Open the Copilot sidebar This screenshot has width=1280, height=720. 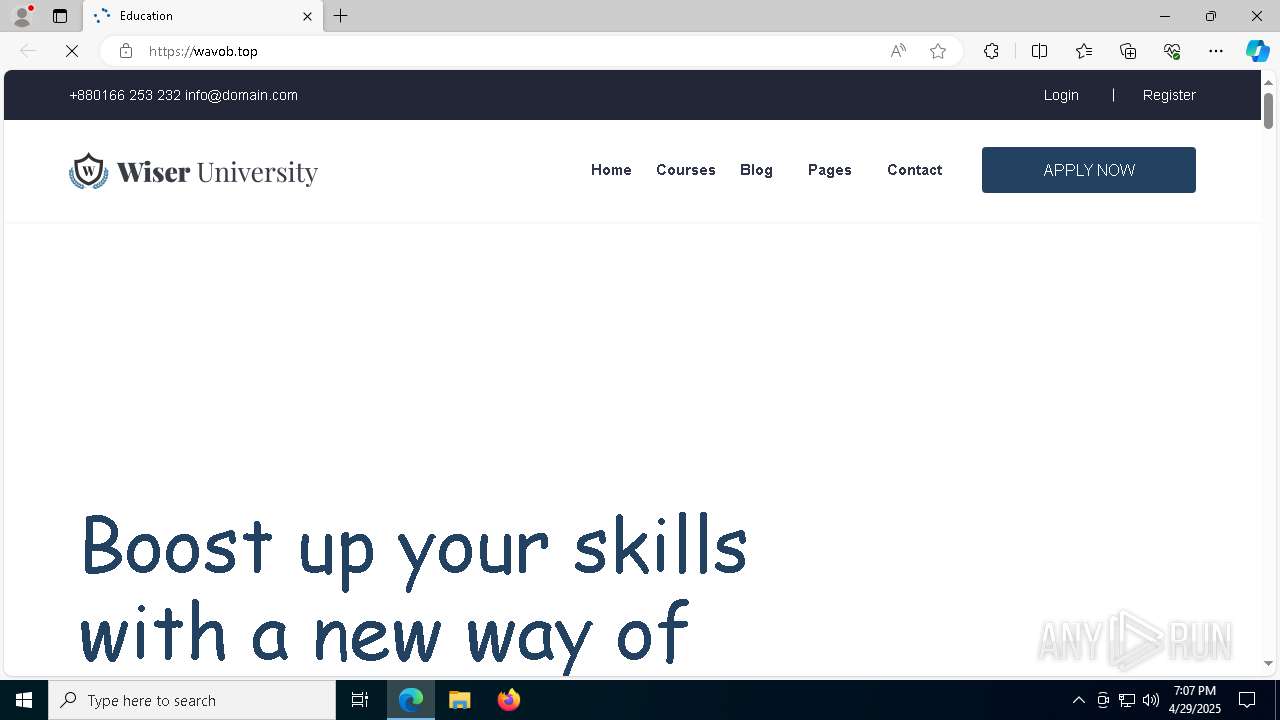pos(1257,51)
